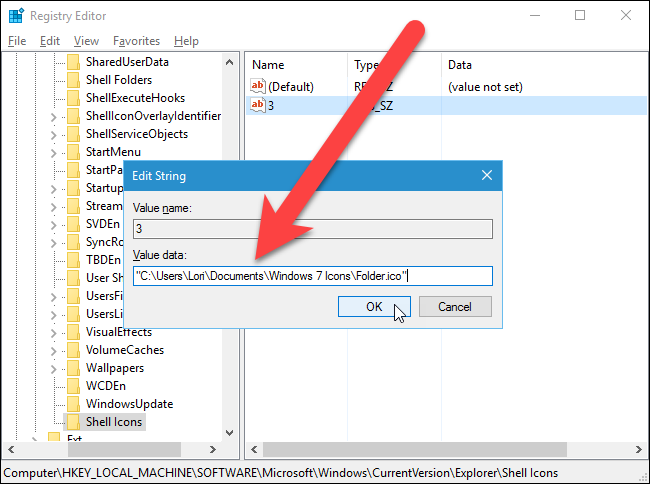The width and height of the screenshot is (650, 484).
Task: Select the WindowsUpdate tree label
Action: pyautogui.click(x=129, y=404)
